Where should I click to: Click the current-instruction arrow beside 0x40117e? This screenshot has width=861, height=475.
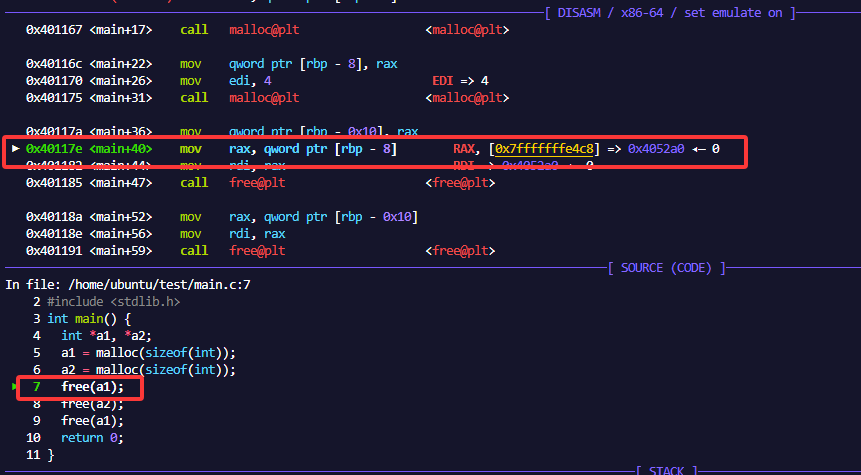pyautogui.click(x=15, y=149)
